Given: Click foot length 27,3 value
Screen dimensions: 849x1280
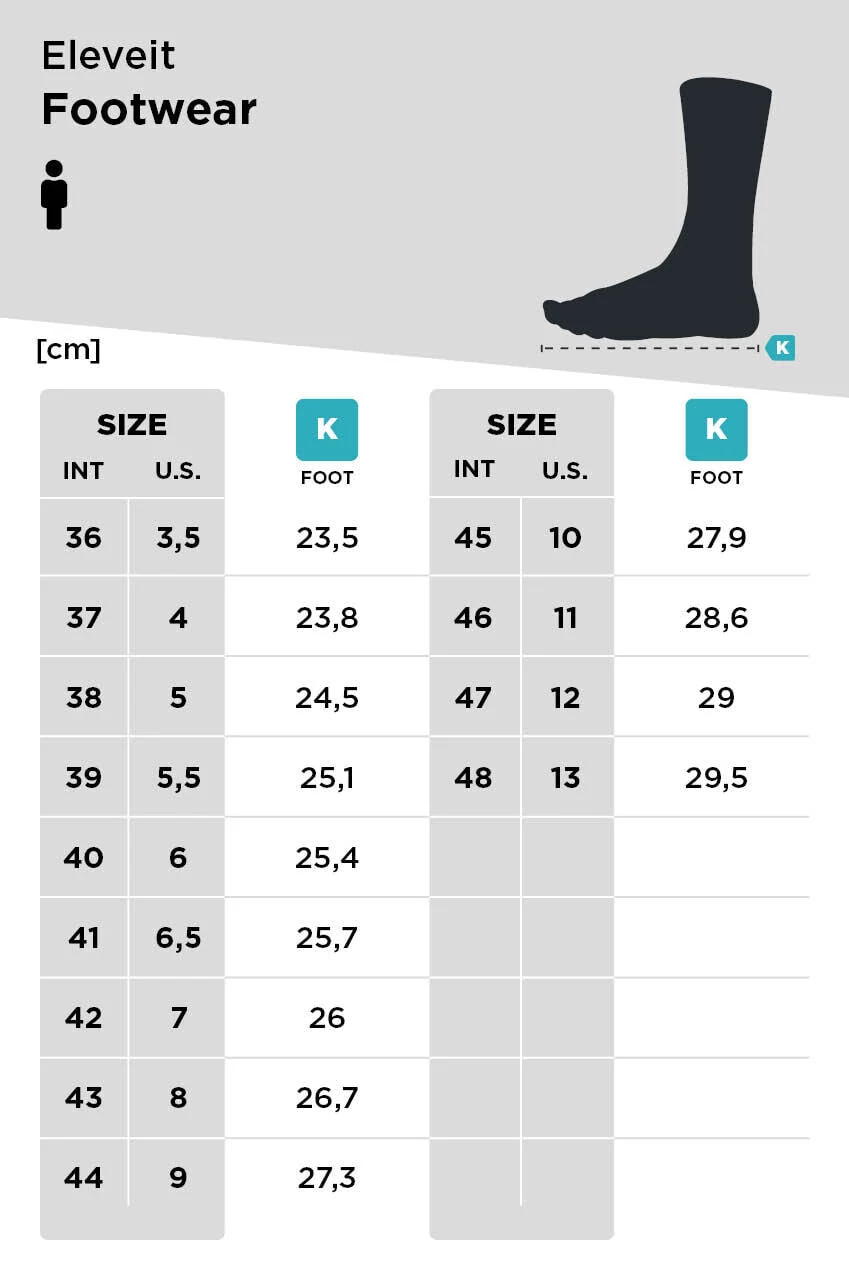Looking at the screenshot, I should tap(327, 1177).
